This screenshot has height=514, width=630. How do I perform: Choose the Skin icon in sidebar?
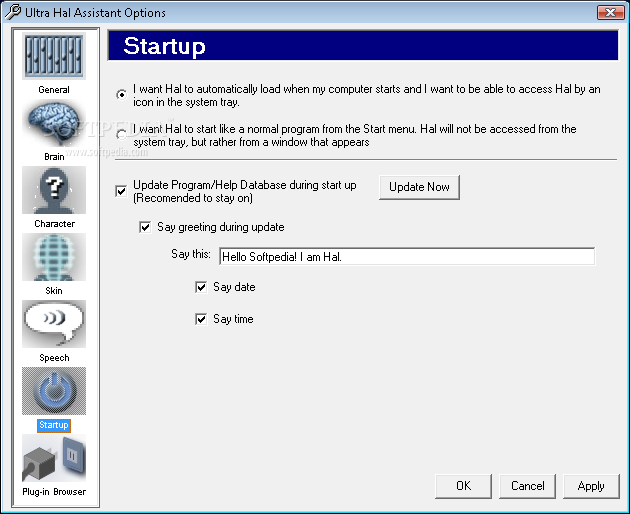[54, 257]
